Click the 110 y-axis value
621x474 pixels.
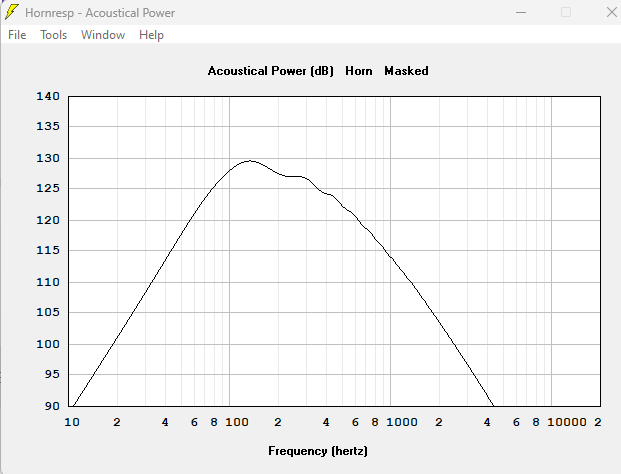(48, 282)
